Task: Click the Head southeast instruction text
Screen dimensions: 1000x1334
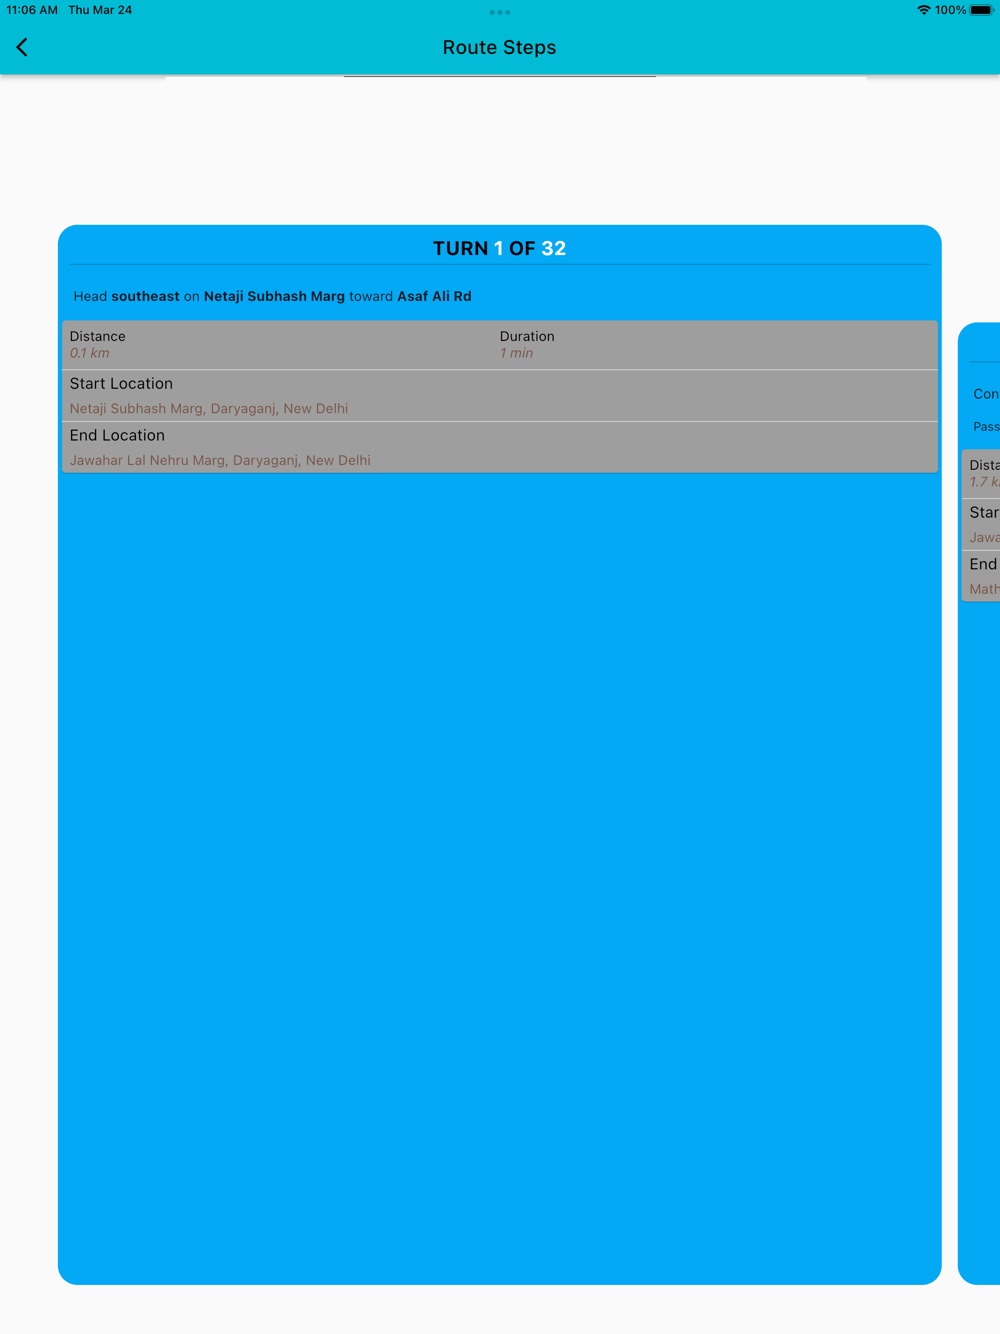Action: (272, 296)
